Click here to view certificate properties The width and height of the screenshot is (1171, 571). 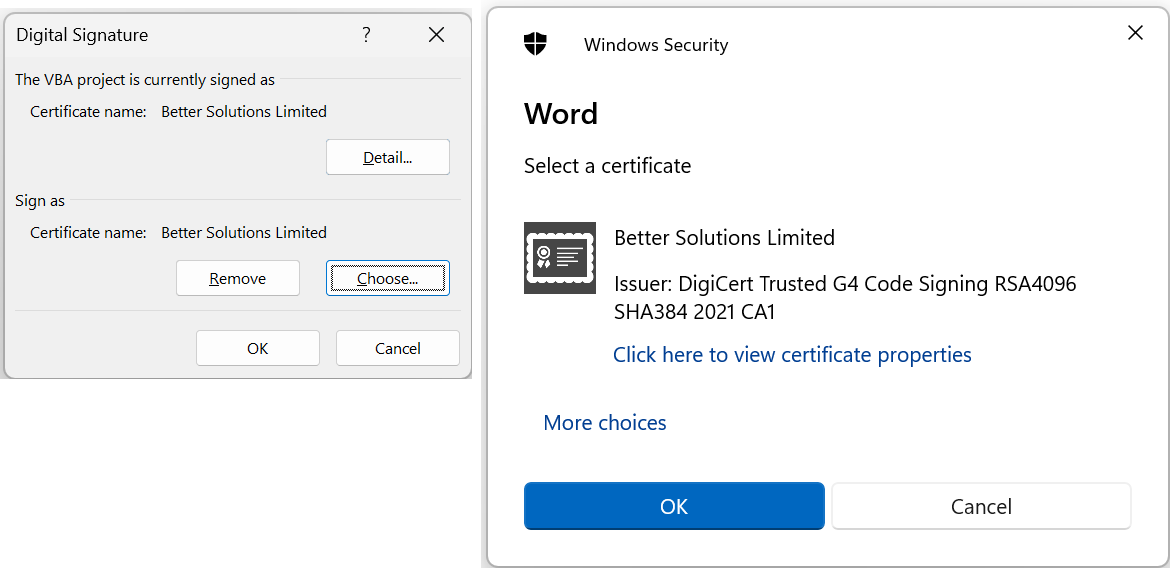792,355
